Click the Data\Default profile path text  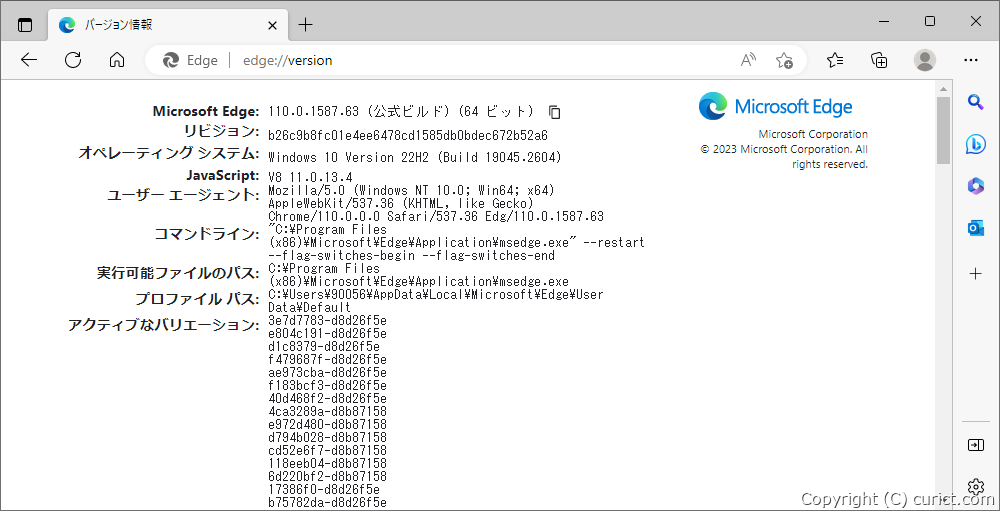(310, 307)
